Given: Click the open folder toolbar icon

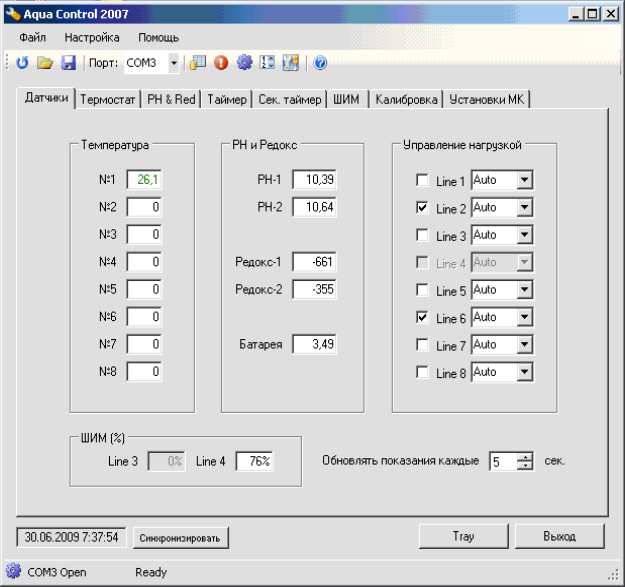Looking at the screenshot, I should click(45, 63).
